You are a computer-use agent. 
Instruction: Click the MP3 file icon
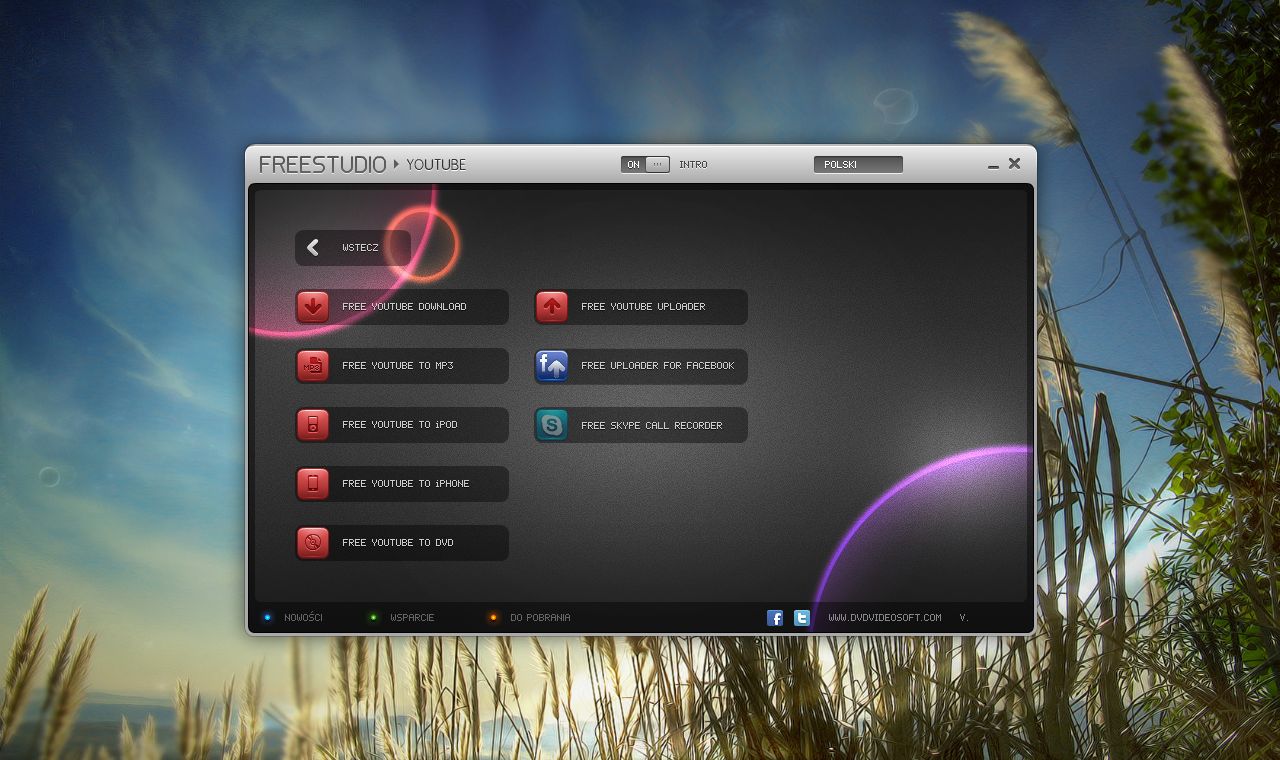coord(313,366)
